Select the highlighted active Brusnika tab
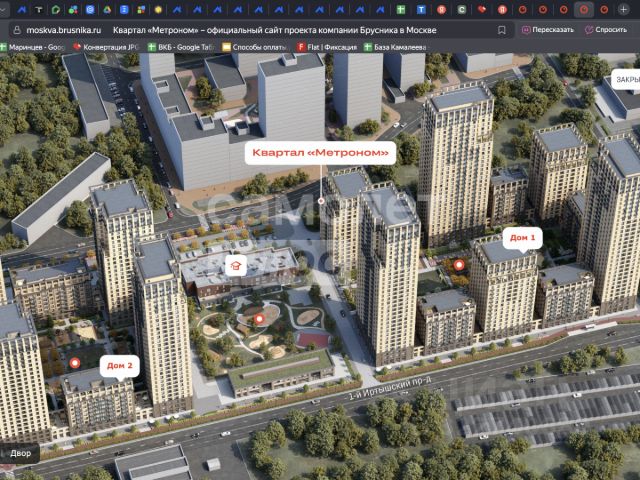 coord(584,9)
